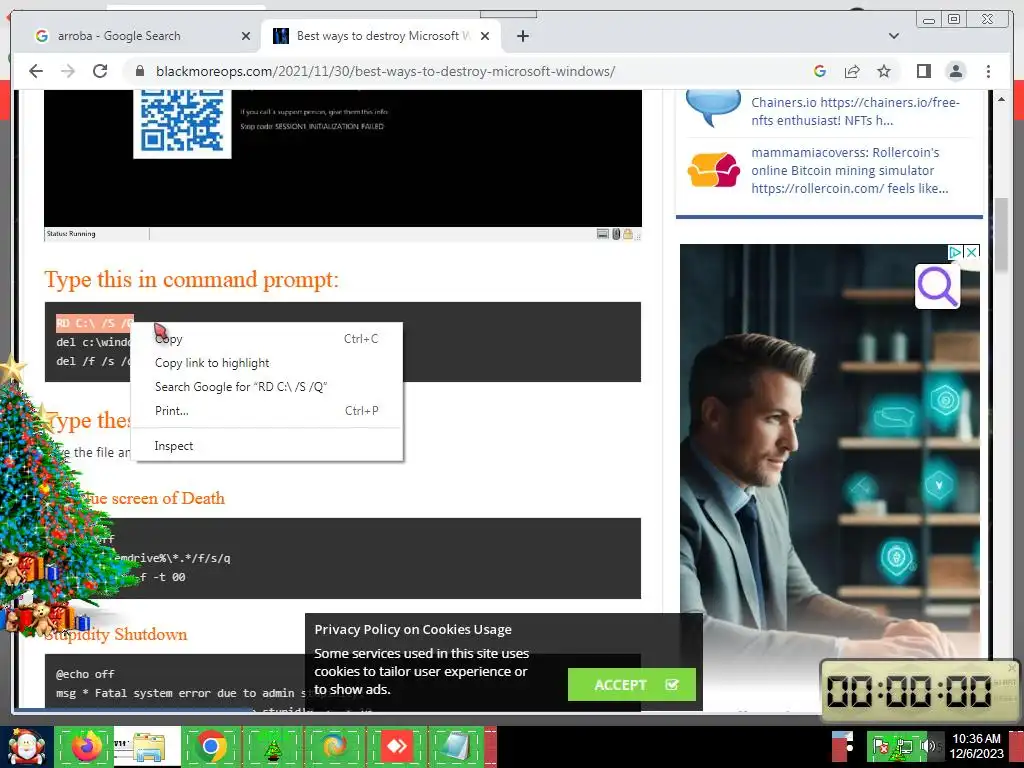Choose Inspect in the context menu
This screenshot has height=768, width=1024.
click(266, 446)
